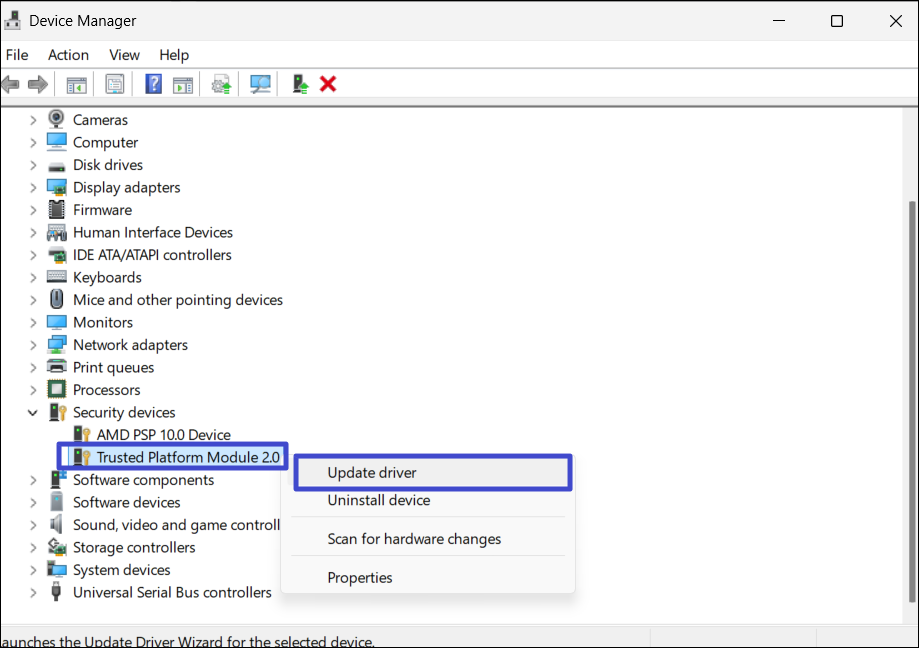Select Uninstall device in context menu
The width and height of the screenshot is (919, 648).
click(x=378, y=500)
